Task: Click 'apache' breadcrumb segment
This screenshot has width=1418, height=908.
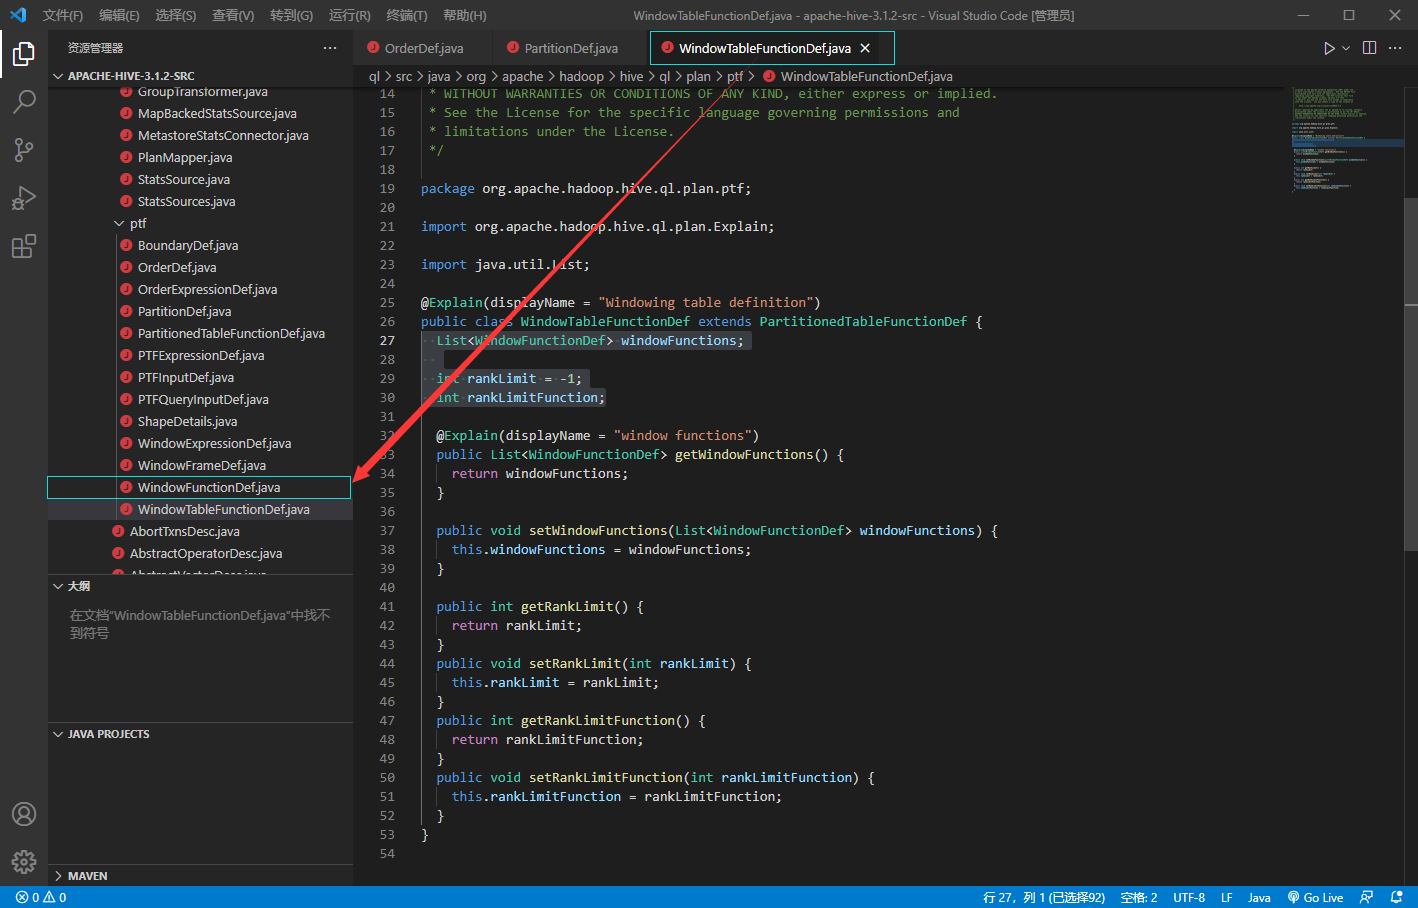Action: tap(522, 76)
